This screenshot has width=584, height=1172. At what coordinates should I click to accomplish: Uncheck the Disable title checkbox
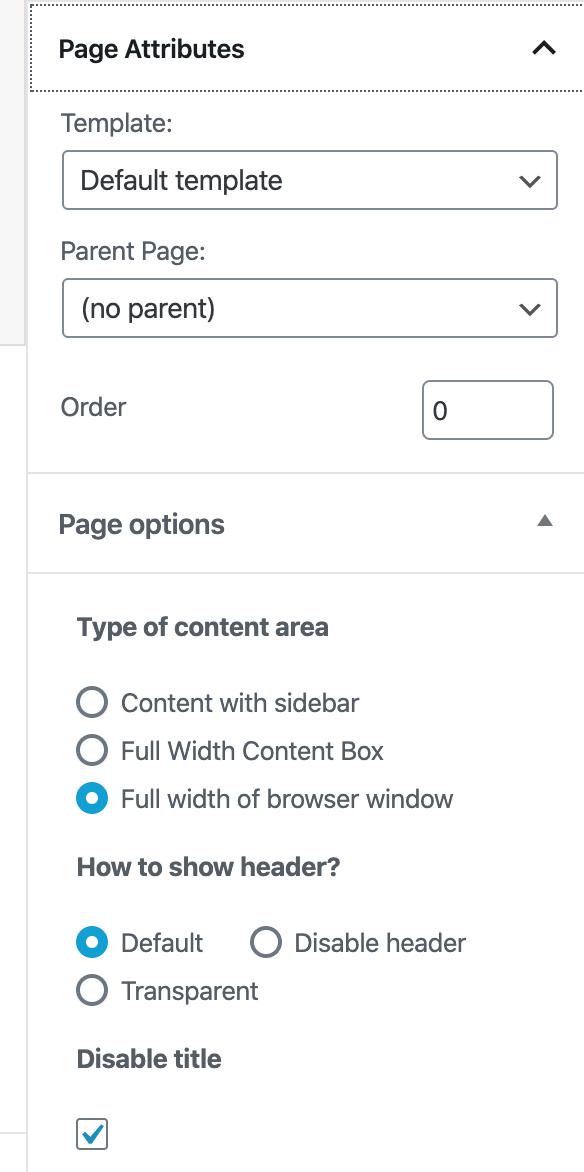91,1134
